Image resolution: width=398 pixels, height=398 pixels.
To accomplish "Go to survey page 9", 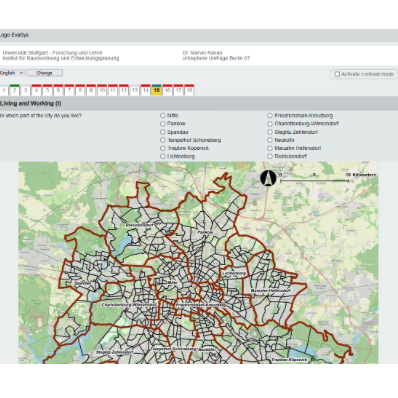I will coord(91,90).
